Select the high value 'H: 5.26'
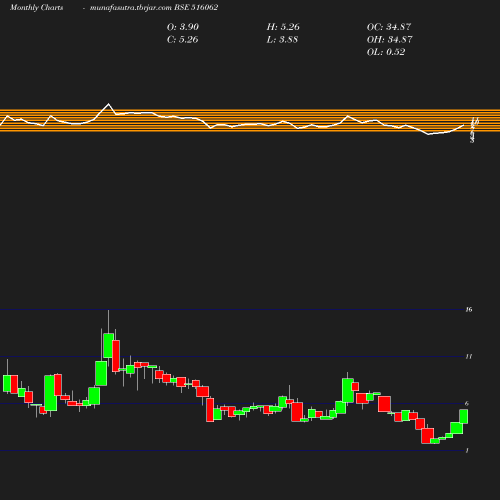Screen dimensions: 500x500 (x=283, y=27)
